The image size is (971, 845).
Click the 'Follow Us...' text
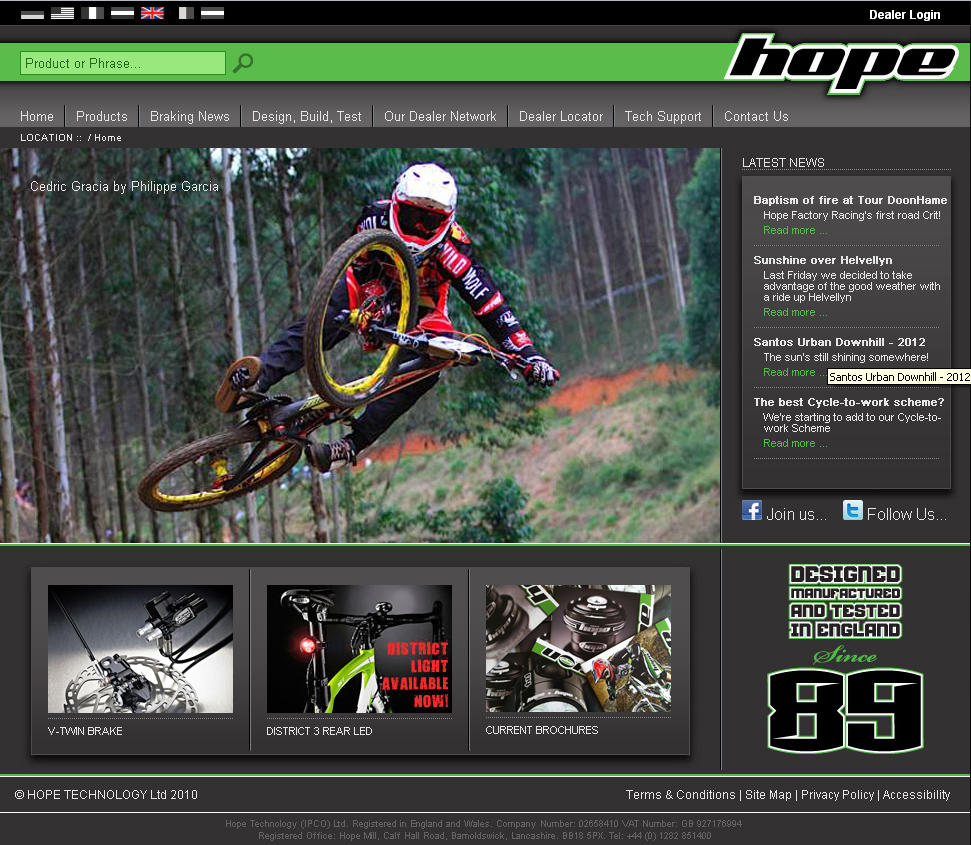[907, 514]
